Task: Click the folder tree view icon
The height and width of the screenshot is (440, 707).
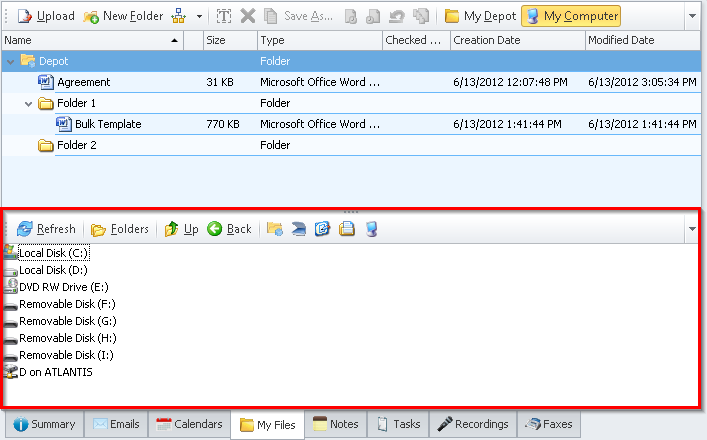Action: coord(178,16)
